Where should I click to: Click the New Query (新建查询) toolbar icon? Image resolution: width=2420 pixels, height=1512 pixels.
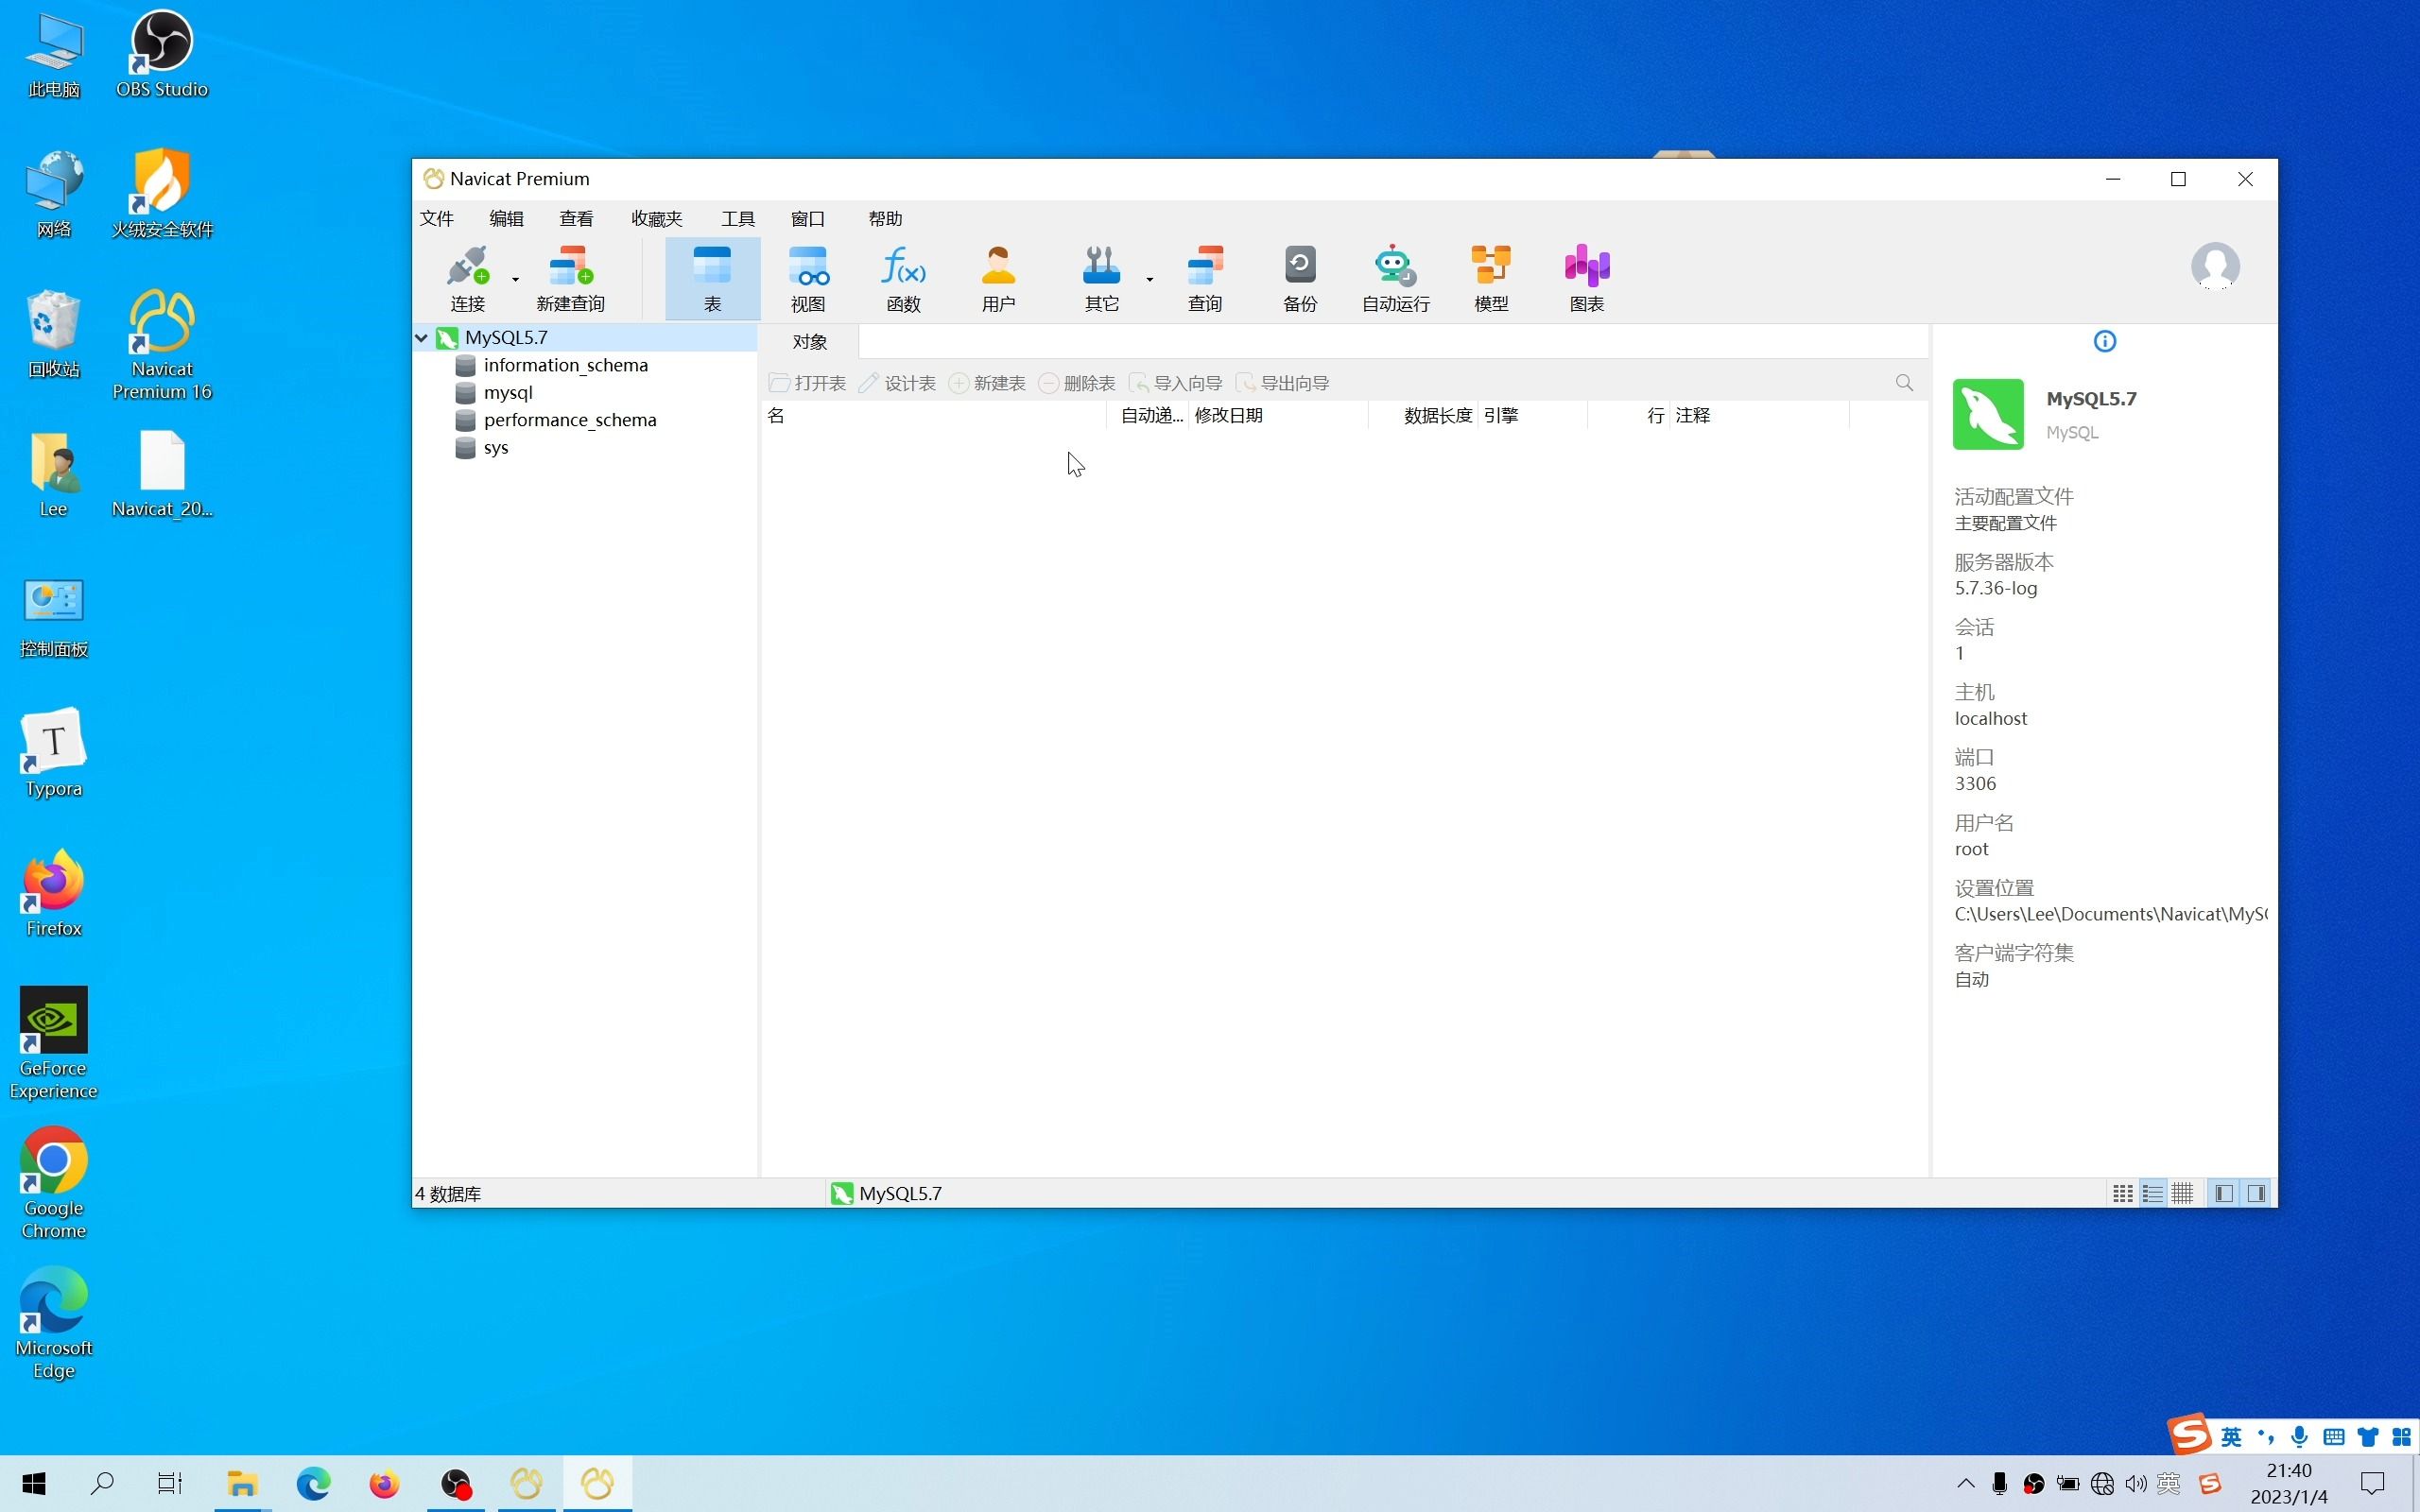coord(570,278)
